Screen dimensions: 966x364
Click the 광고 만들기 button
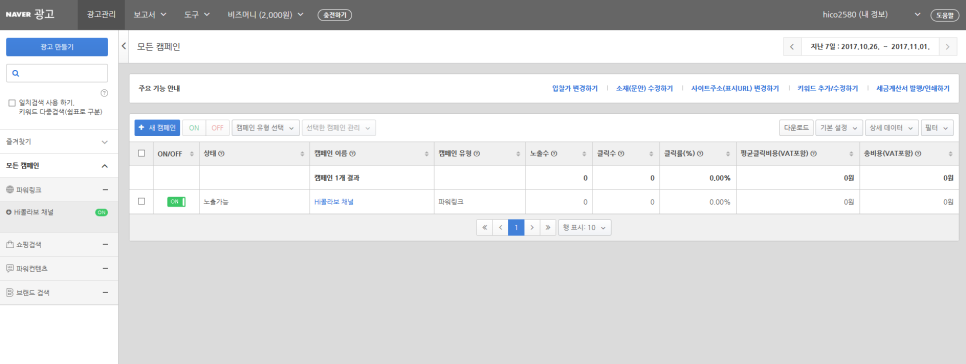[x=57, y=47]
